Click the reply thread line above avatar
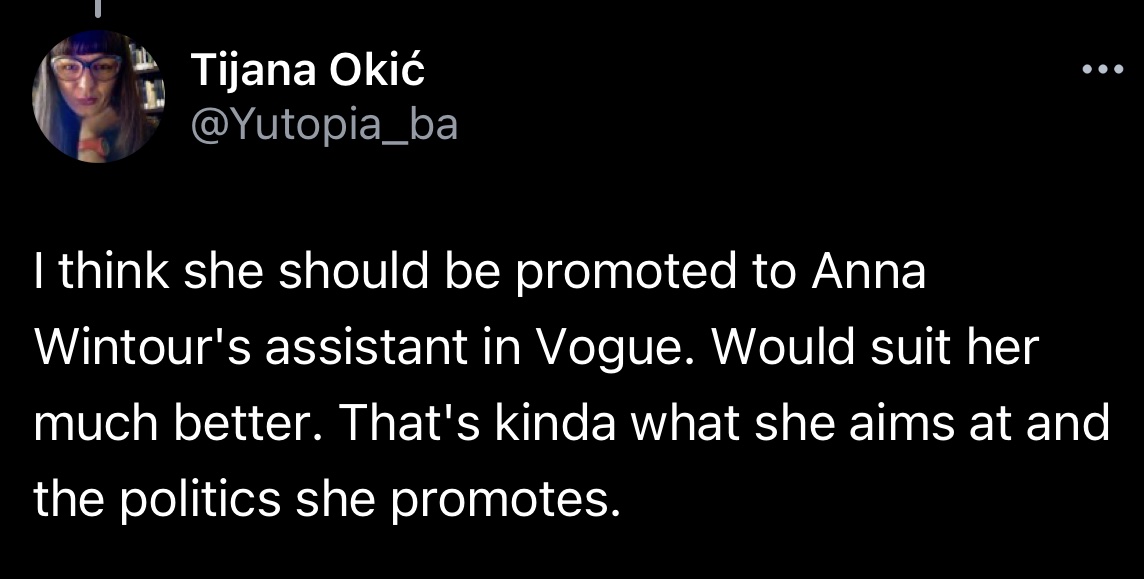The image size is (1144, 579). 97,8
